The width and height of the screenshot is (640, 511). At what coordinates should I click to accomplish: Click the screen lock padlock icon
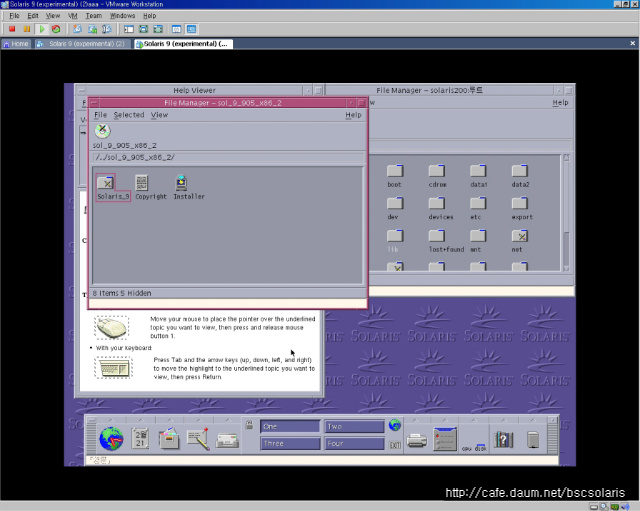coord(249,425)
